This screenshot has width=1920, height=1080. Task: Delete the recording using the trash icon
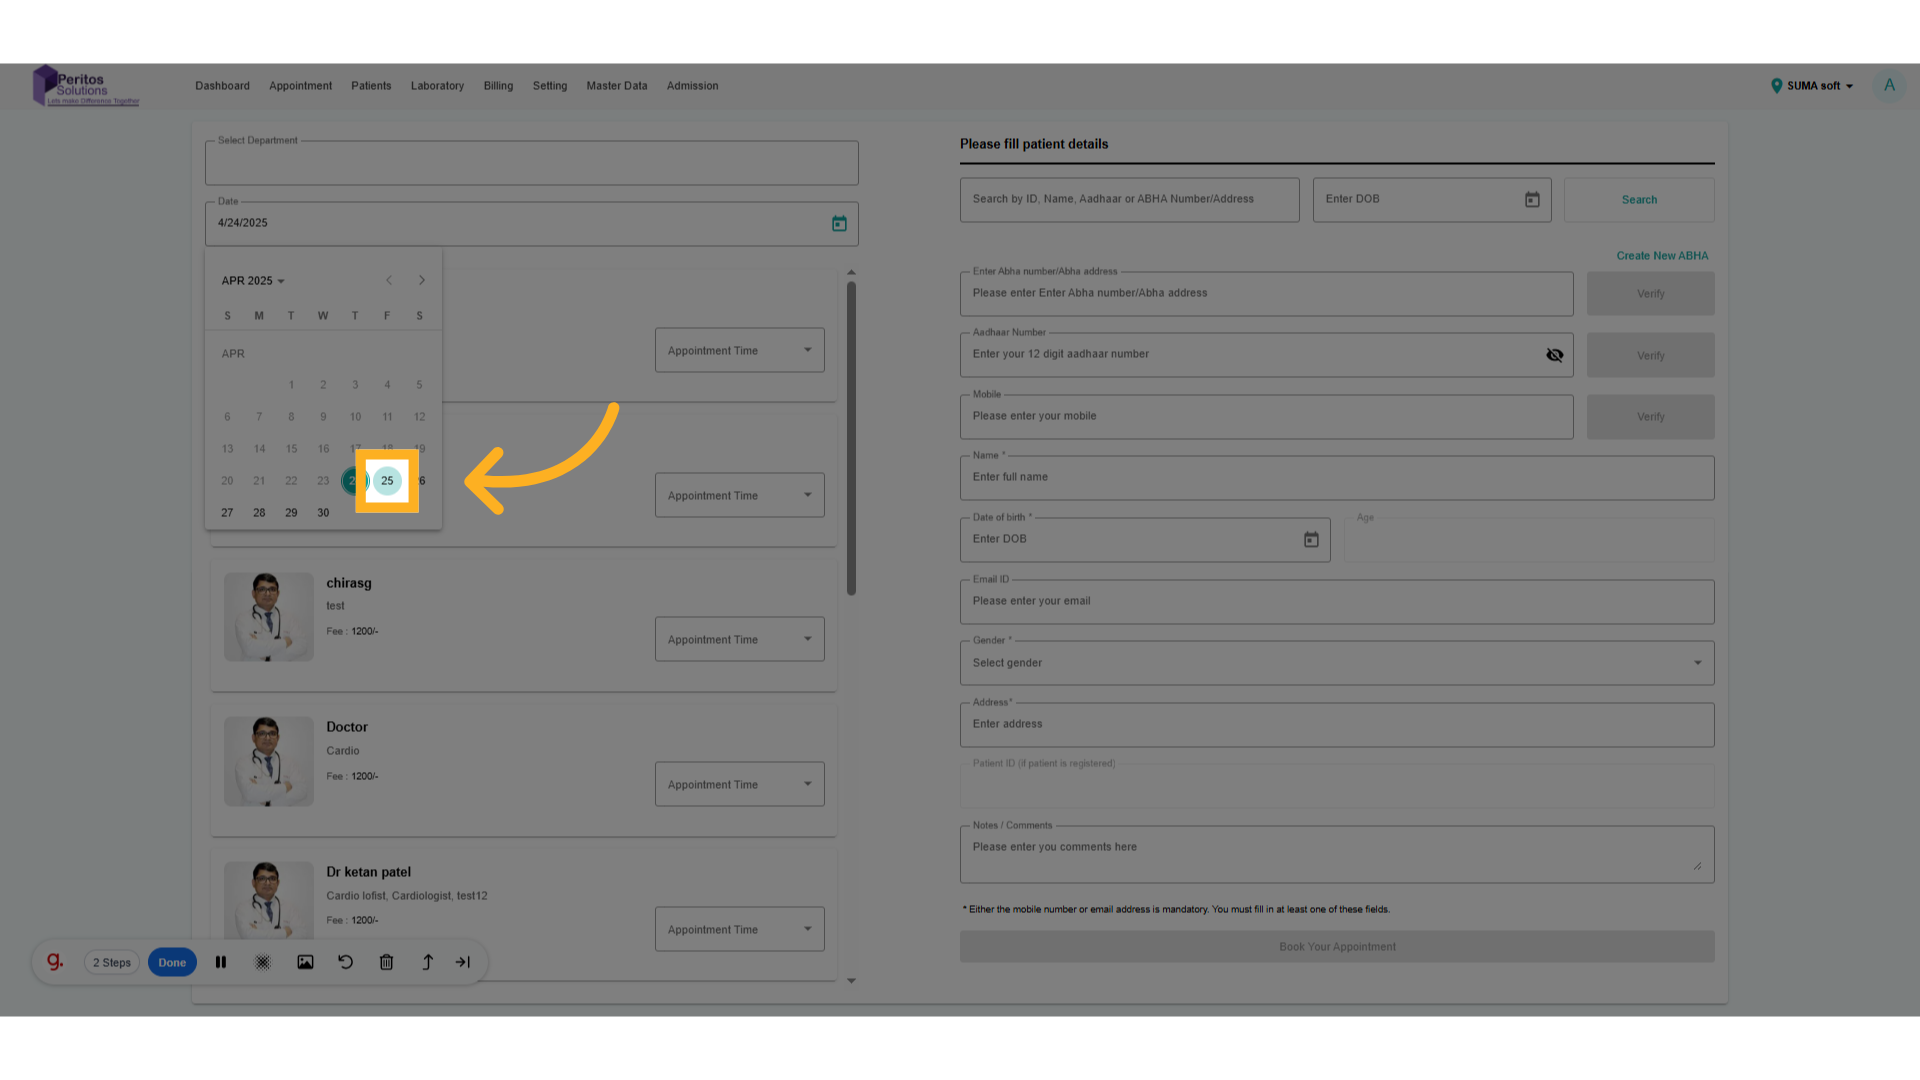[386, 961]
